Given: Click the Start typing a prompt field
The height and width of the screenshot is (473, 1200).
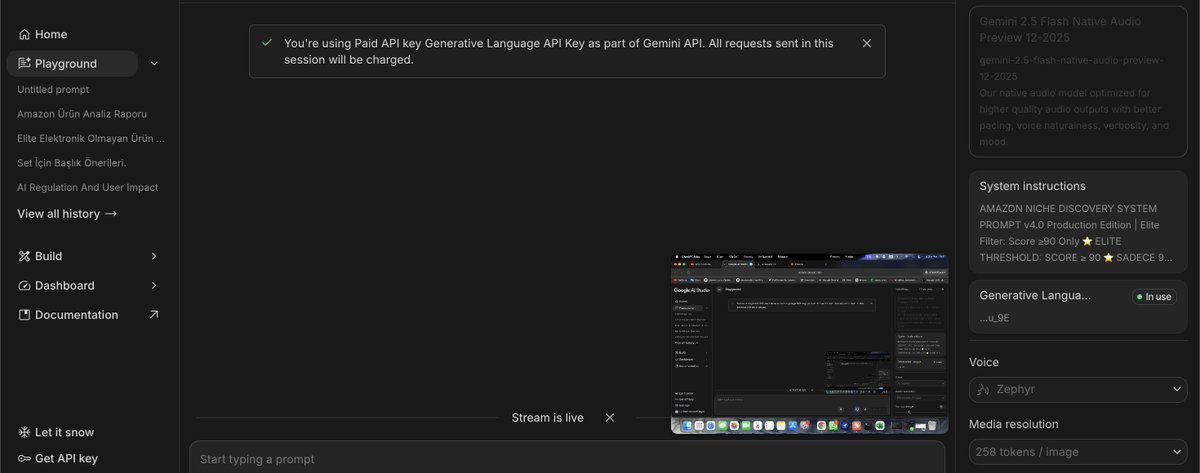Looking at the screenshot, I should tap(567, 458).
